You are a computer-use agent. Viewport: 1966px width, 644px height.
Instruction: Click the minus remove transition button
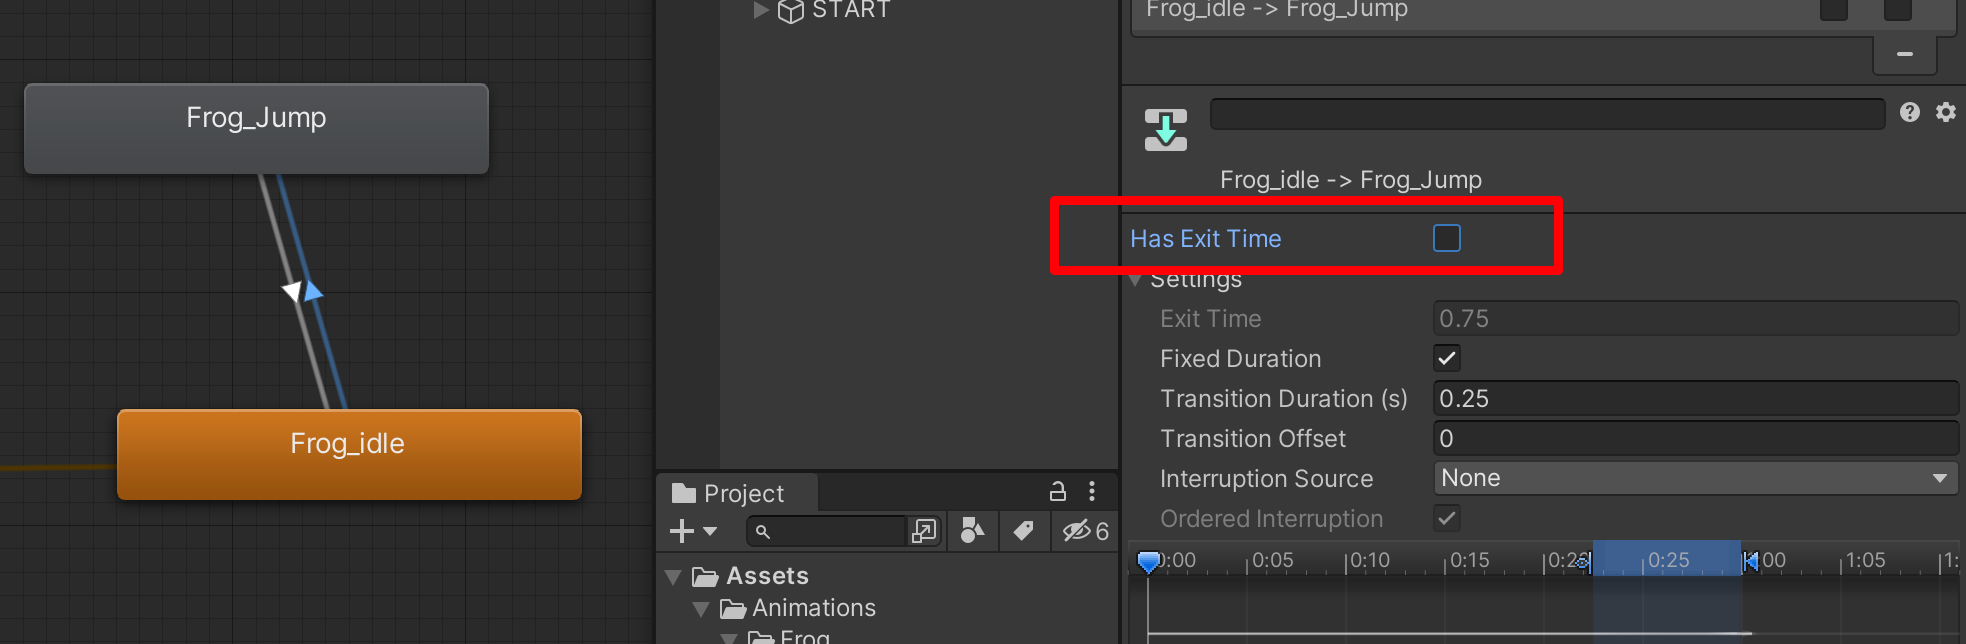[x=1905, y=54]
